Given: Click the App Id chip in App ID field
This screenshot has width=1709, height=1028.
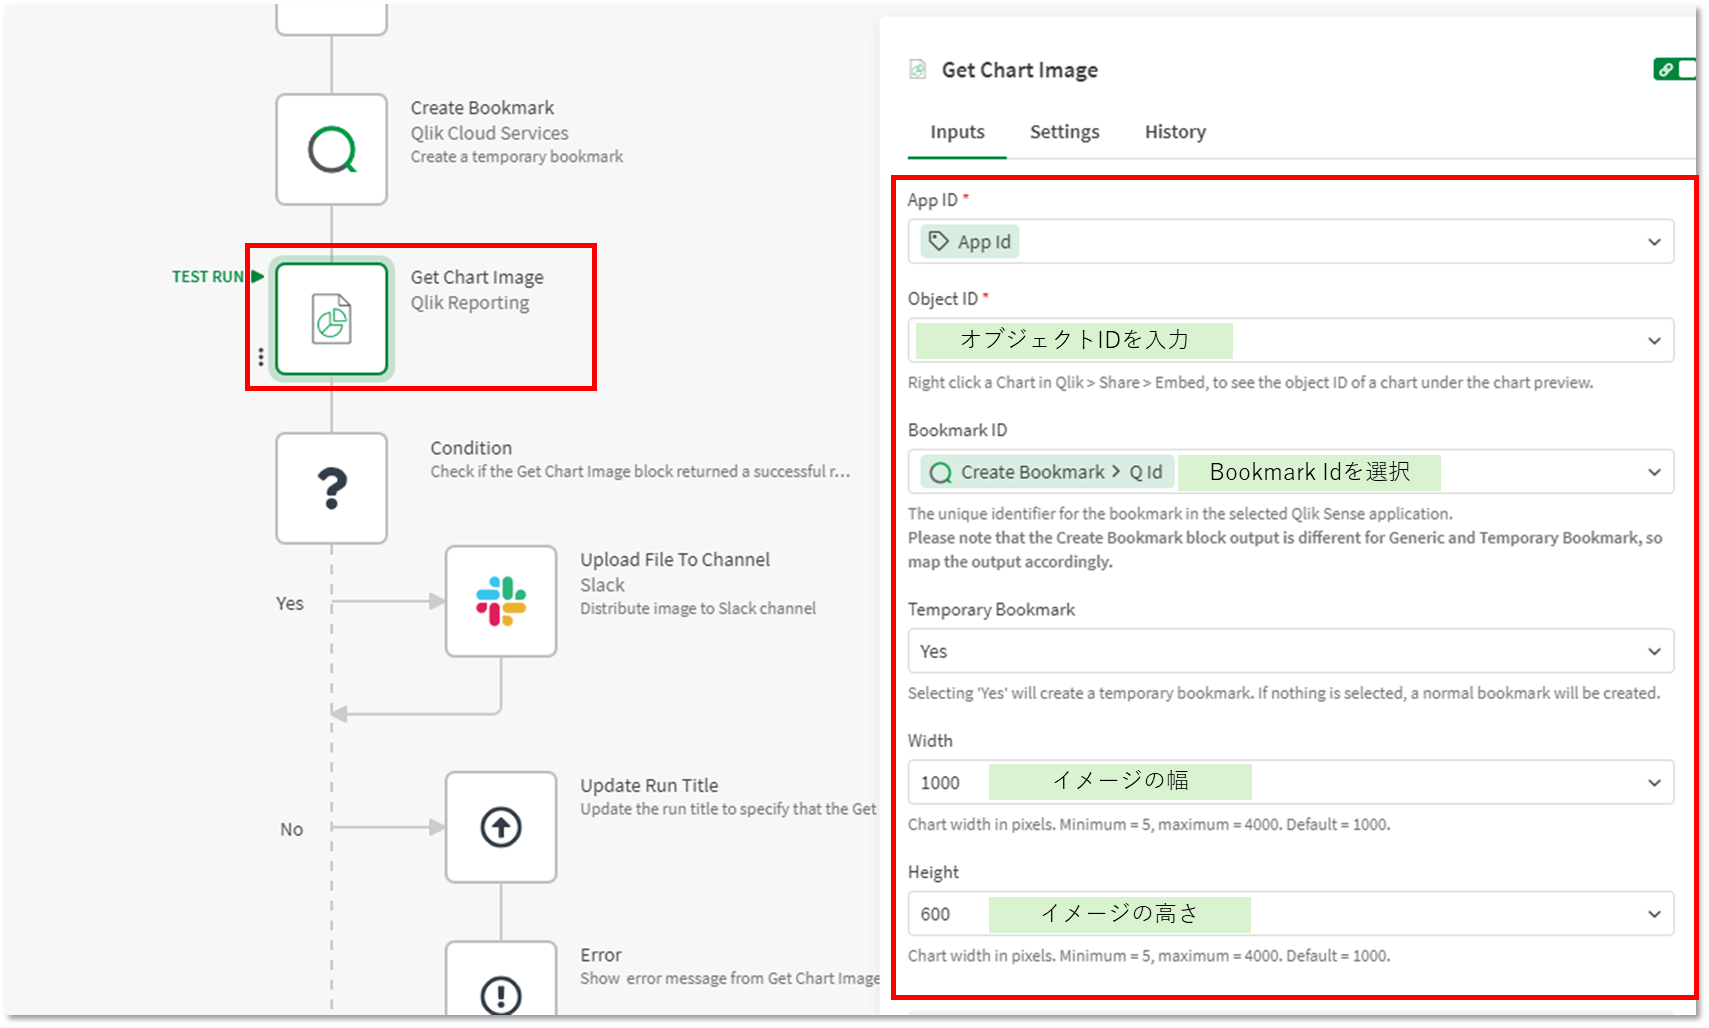Looking at the screenshot, I should point(969,241).
